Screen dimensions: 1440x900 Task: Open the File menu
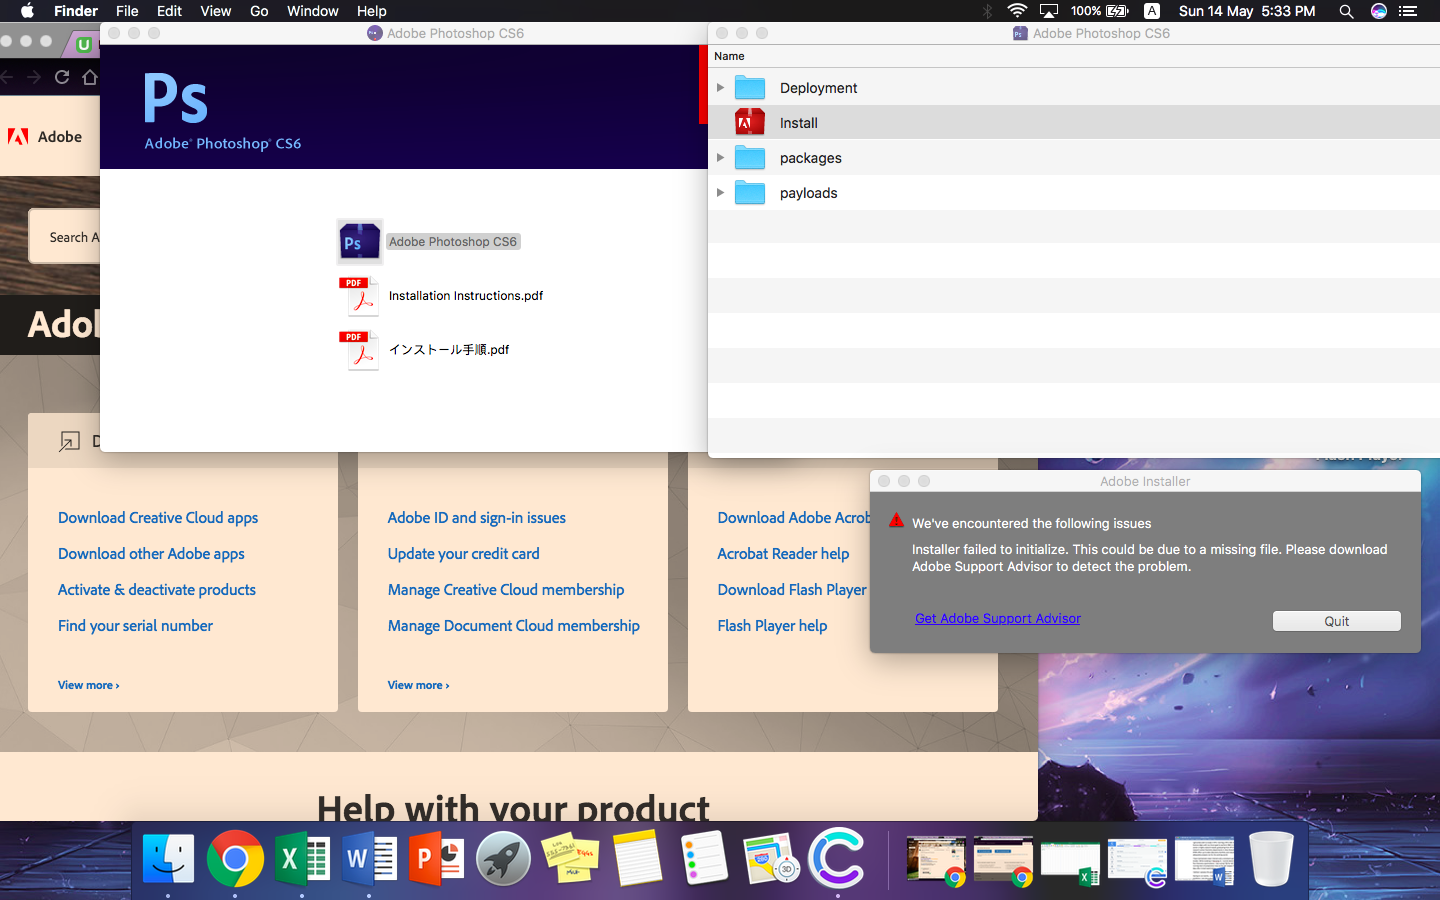[x=127, y=11]
